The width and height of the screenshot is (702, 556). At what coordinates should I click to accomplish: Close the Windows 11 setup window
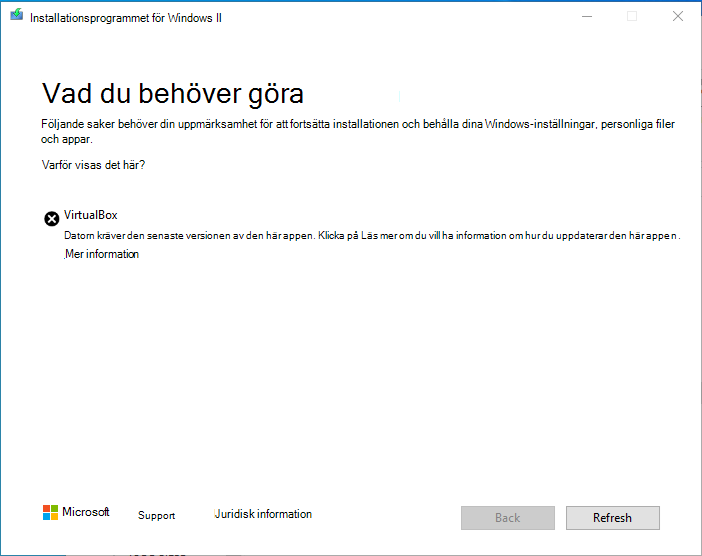pyautogui.click(x=678, y=17)
